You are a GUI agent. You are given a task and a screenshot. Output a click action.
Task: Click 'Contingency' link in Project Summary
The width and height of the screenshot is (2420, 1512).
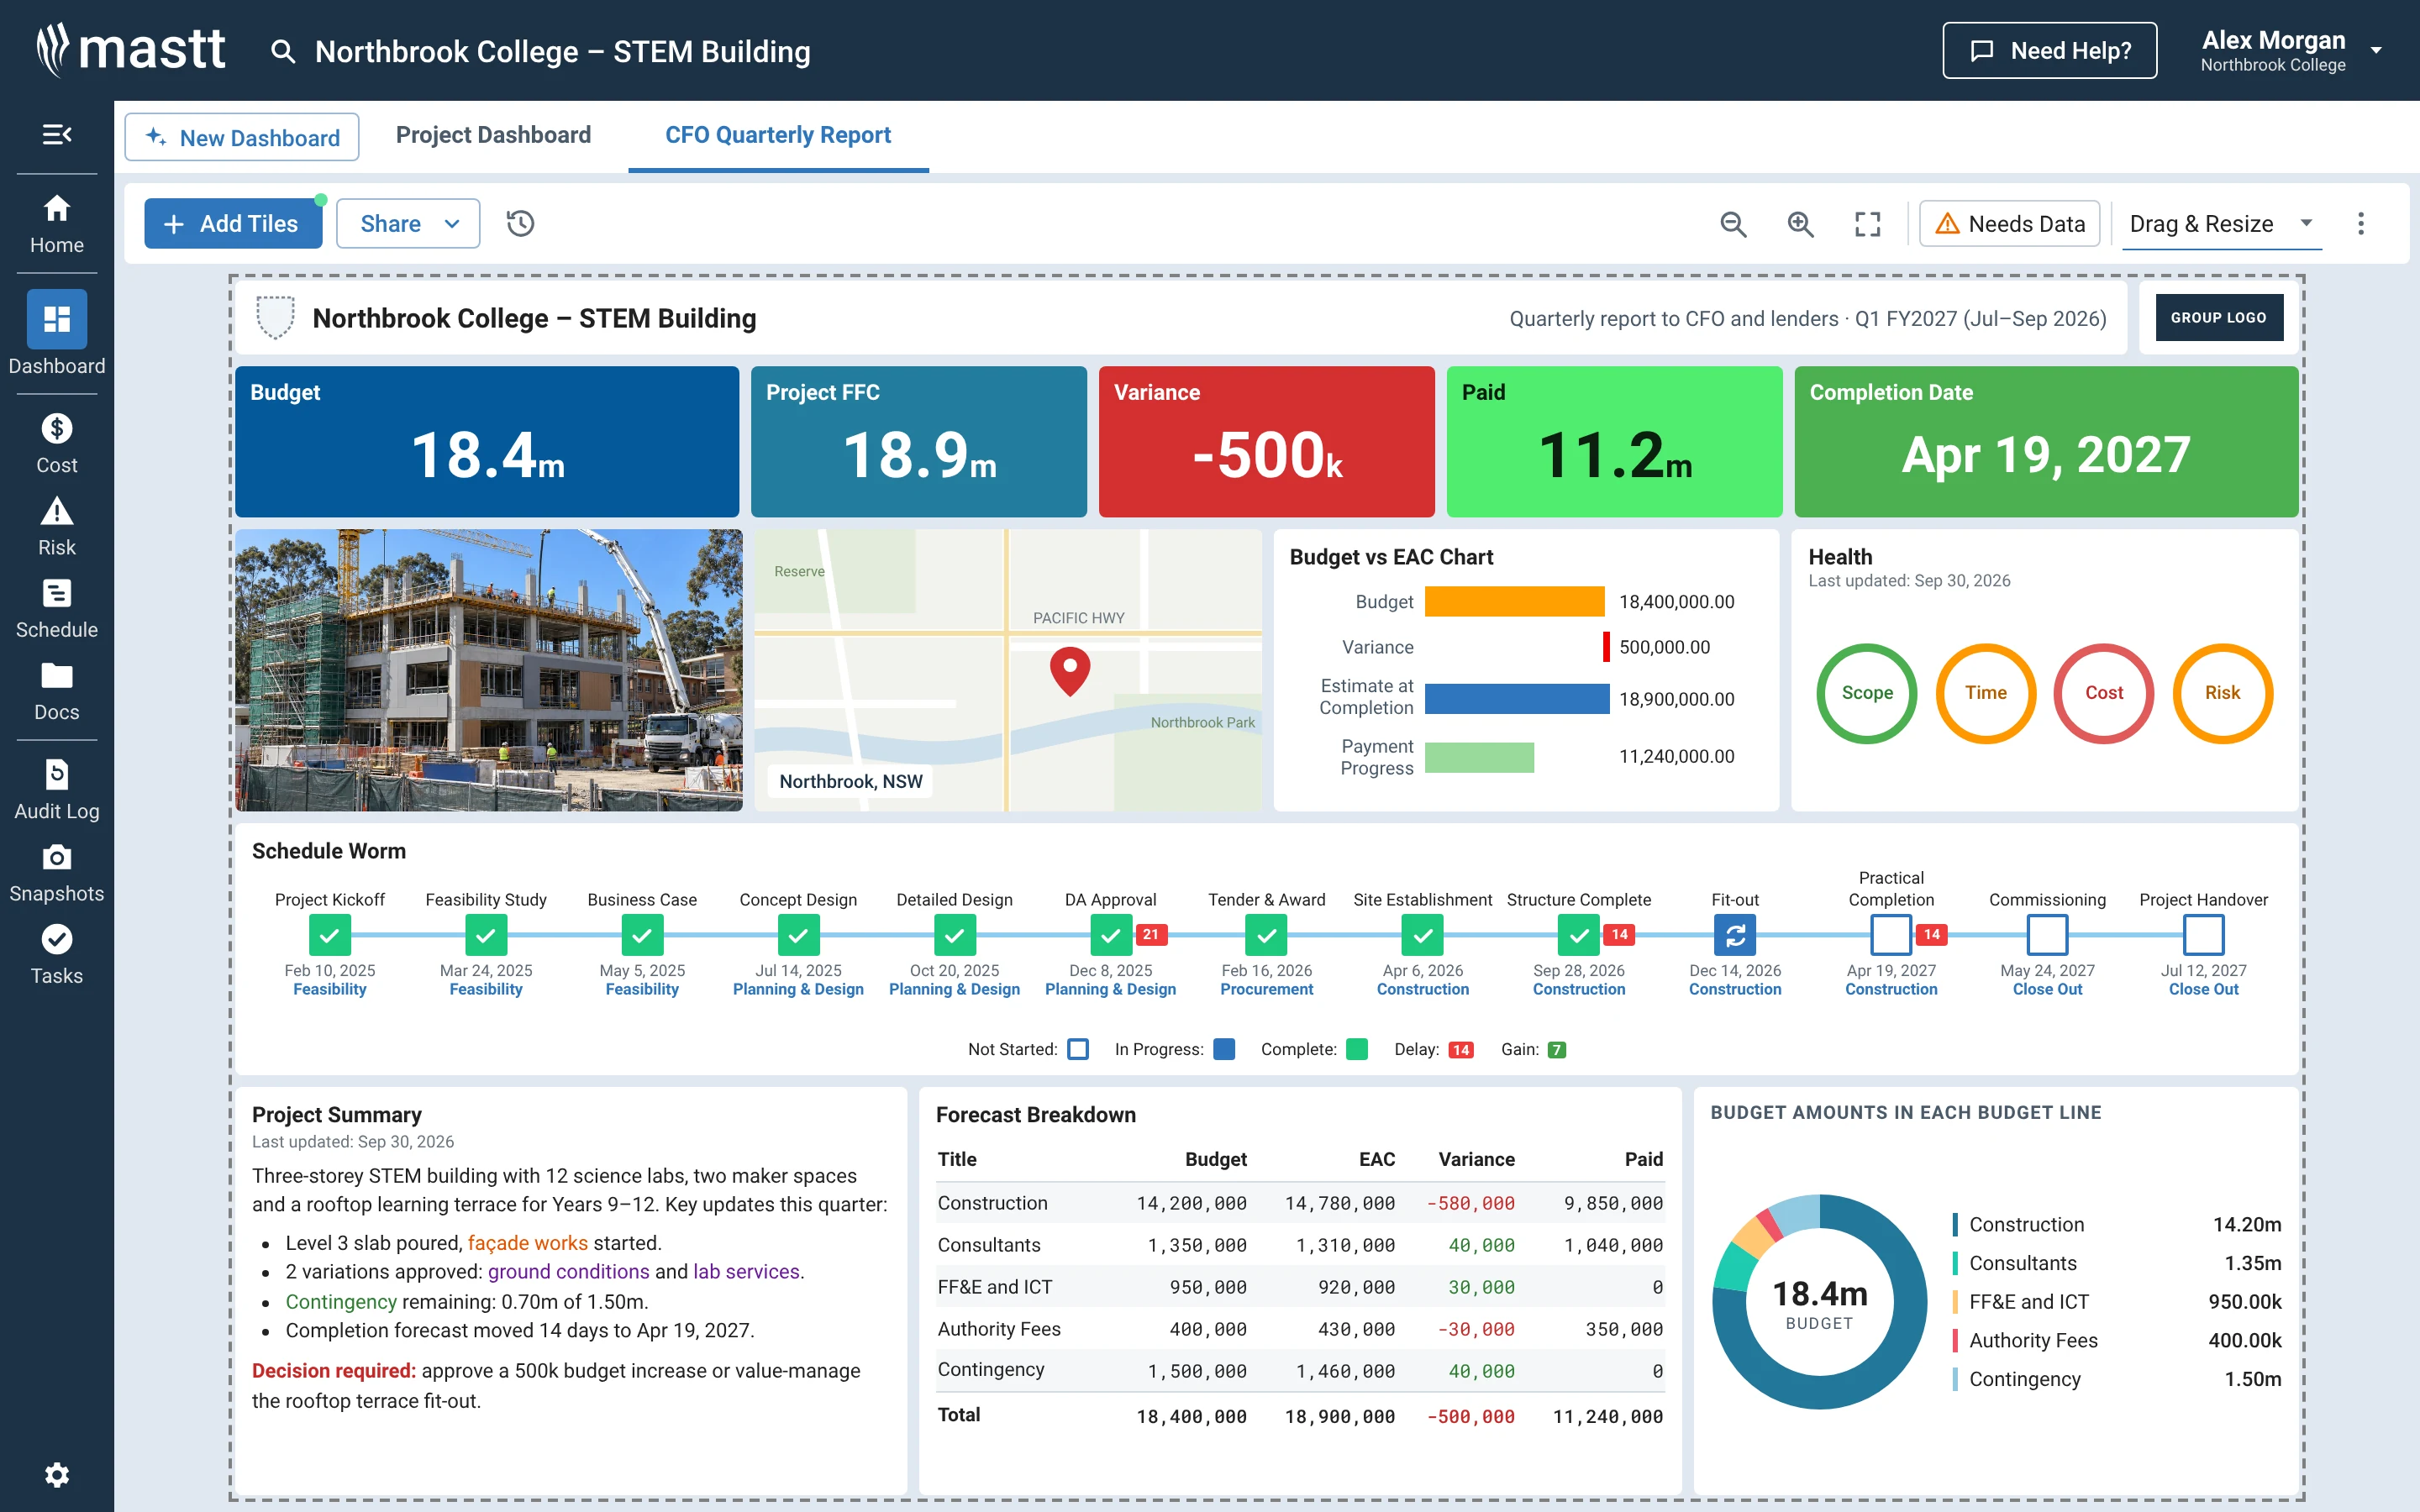coord(341,1302)
